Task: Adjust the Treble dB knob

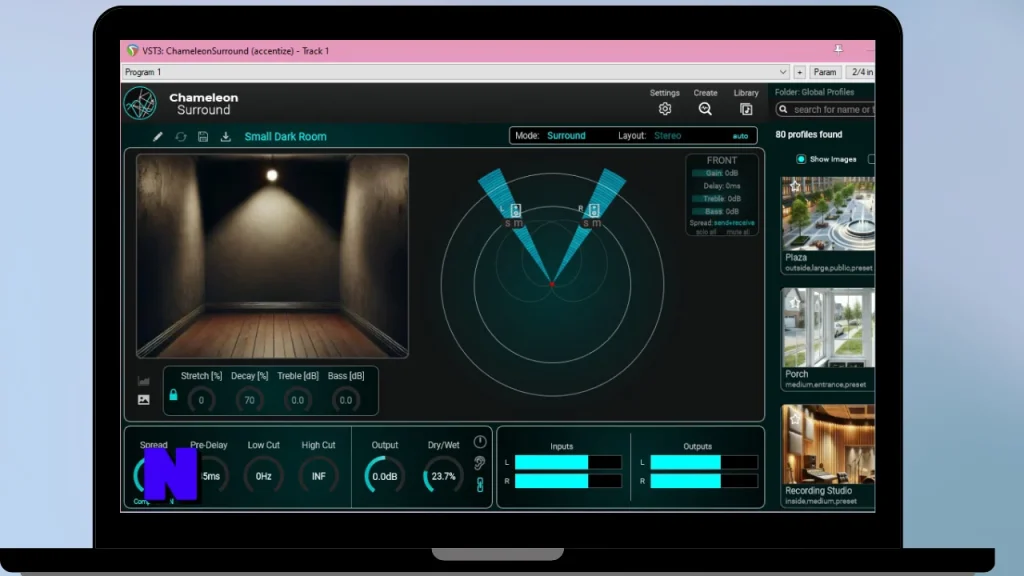Action: (297, 400)
